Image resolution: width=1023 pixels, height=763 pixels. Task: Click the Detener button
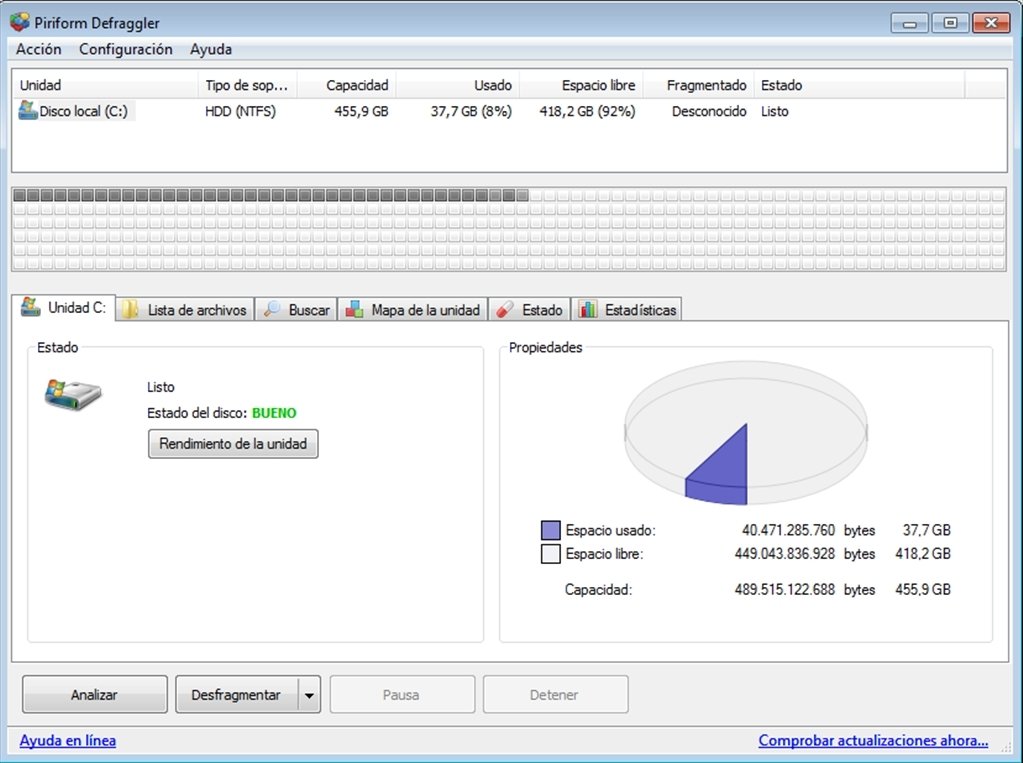coord(555,694)
